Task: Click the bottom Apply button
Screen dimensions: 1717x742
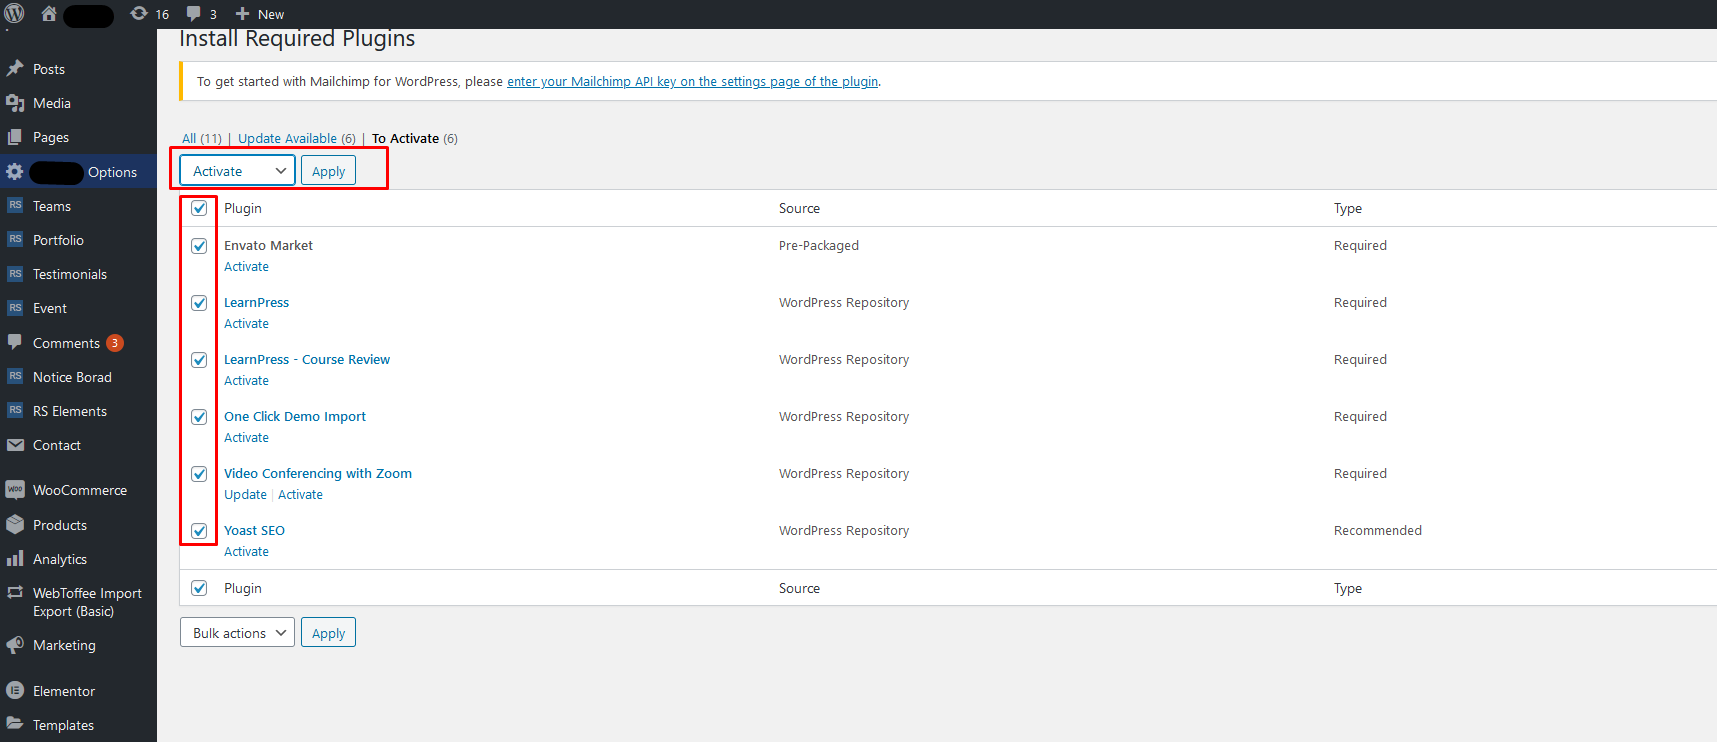Action: pyautogui.click(x=328, y=633)
